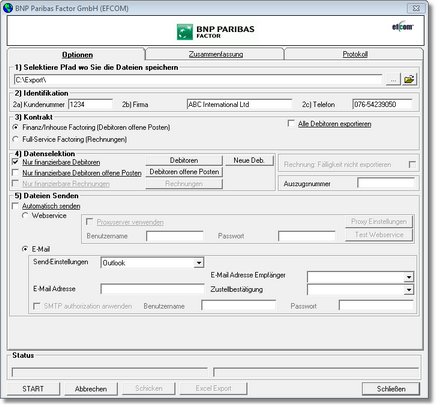
Task: Click the left Status progress bar
Action: [110, 372]
